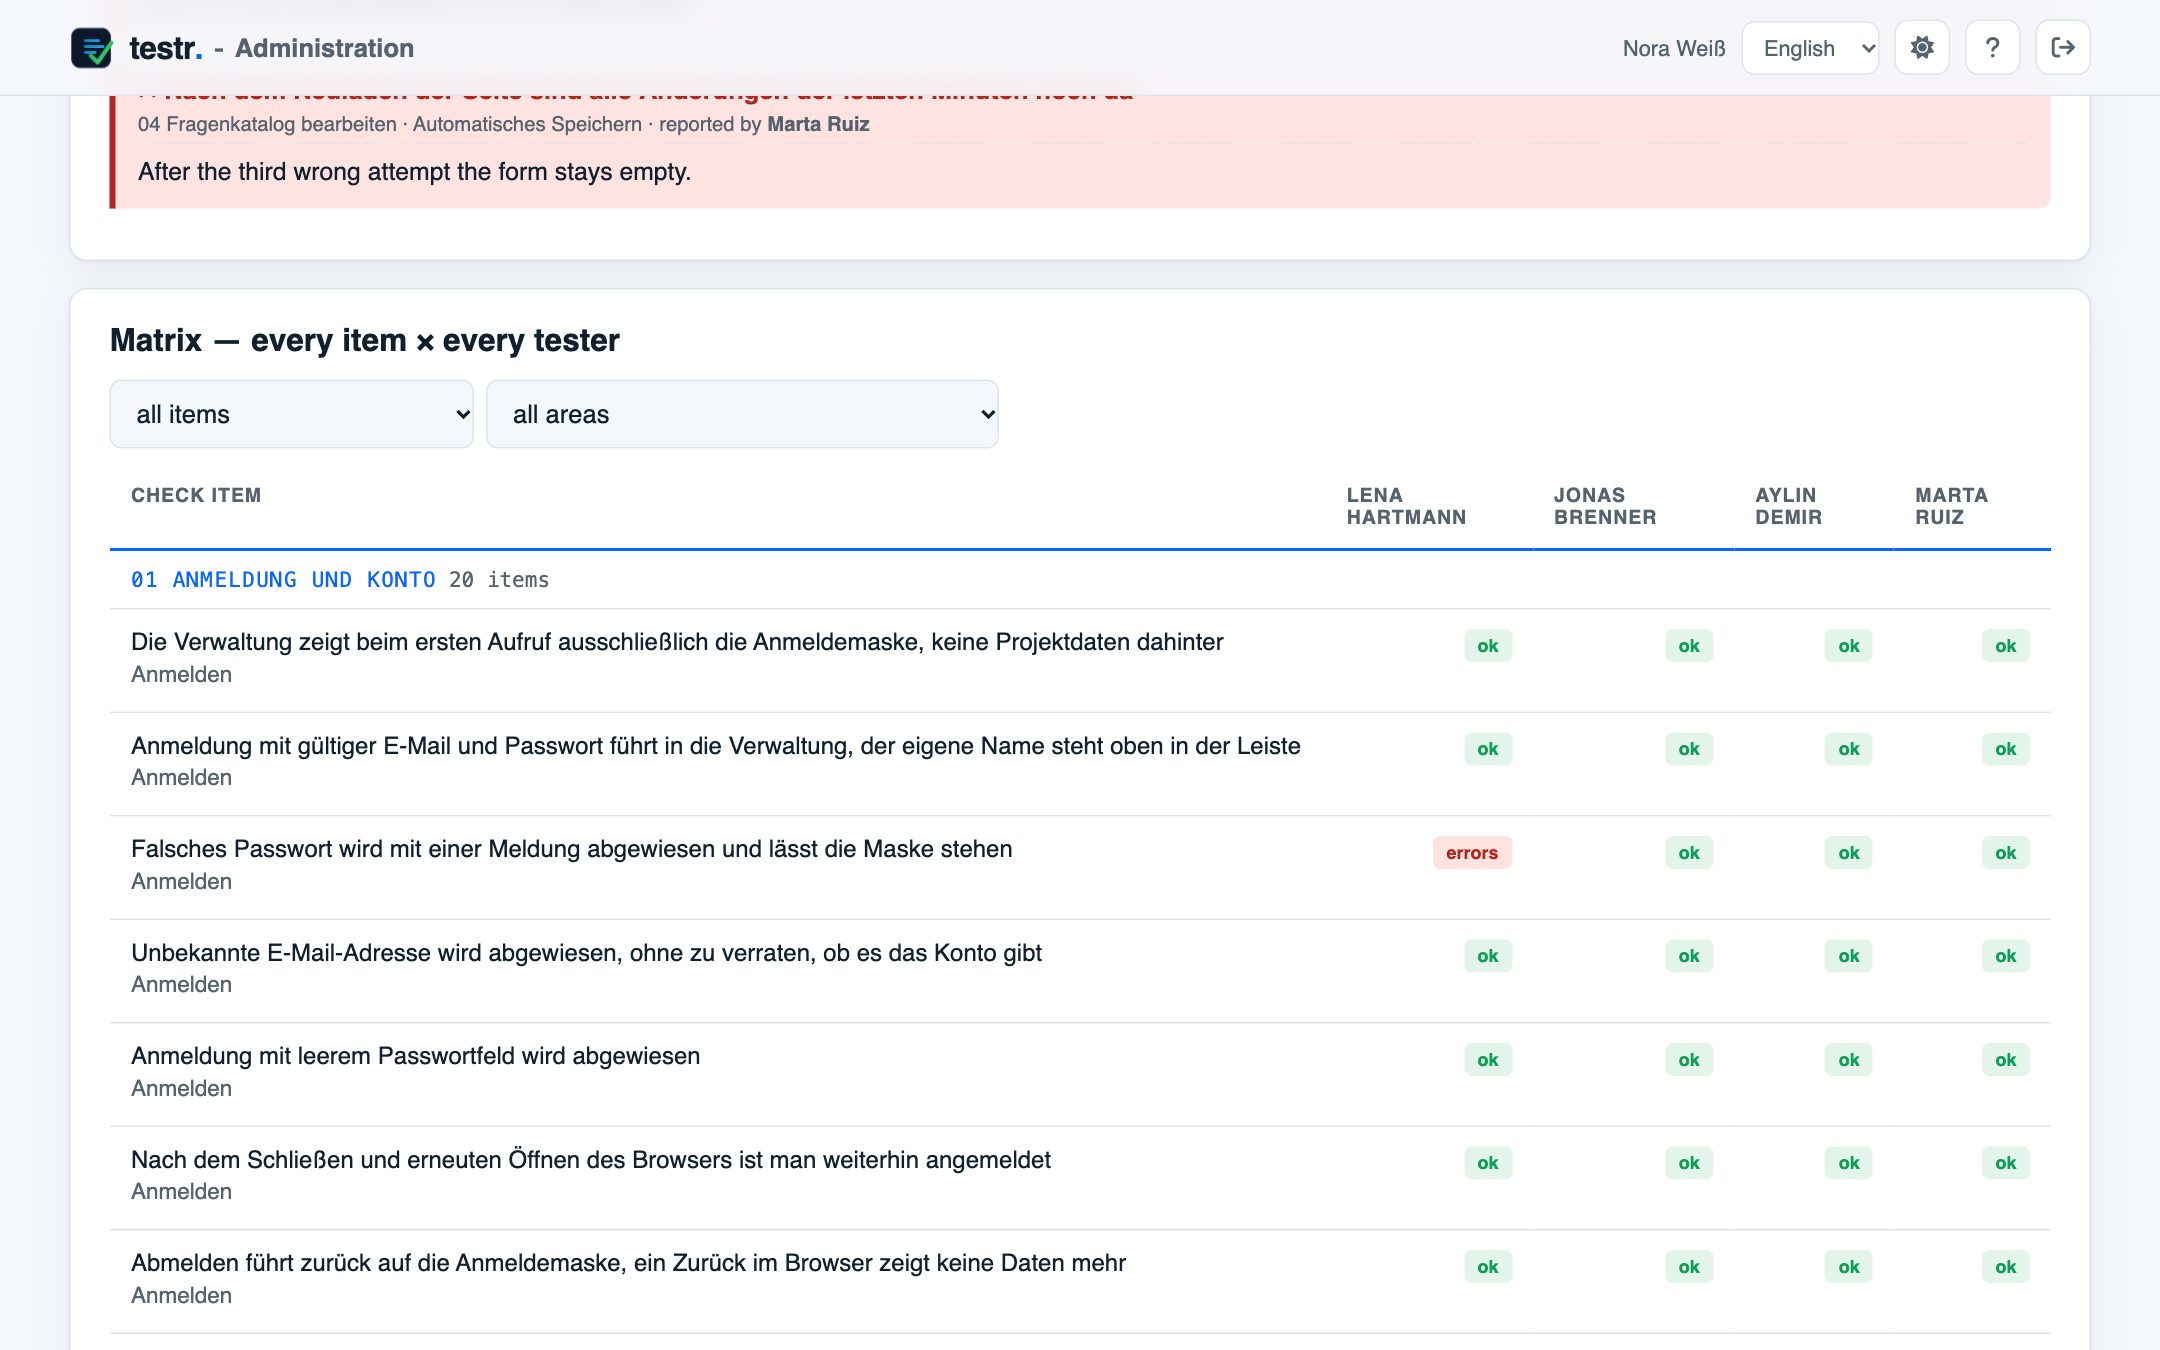
Task: Expand the all items filter dropdown
Action: click(291, 414)
